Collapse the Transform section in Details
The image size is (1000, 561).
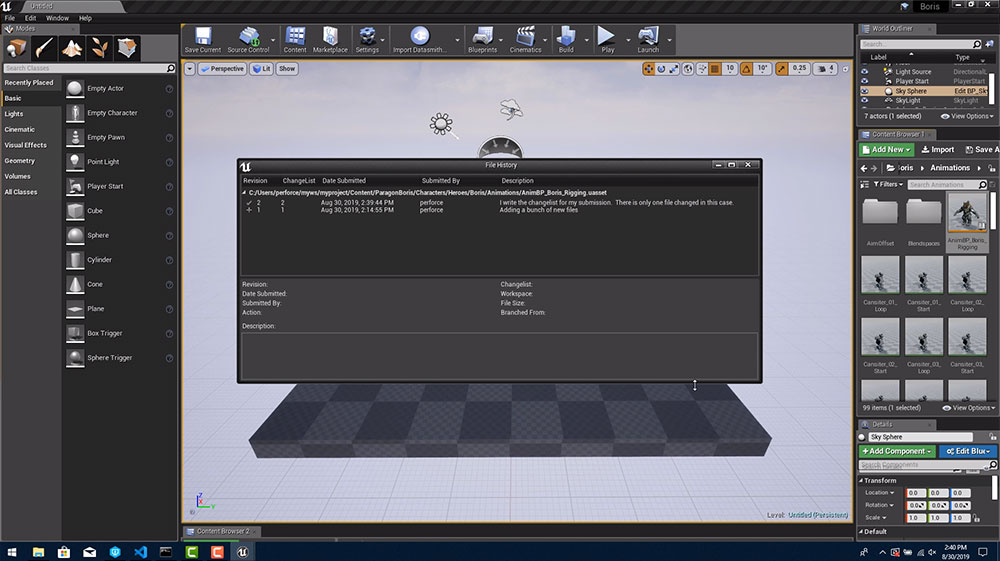(x=861, y=480)
